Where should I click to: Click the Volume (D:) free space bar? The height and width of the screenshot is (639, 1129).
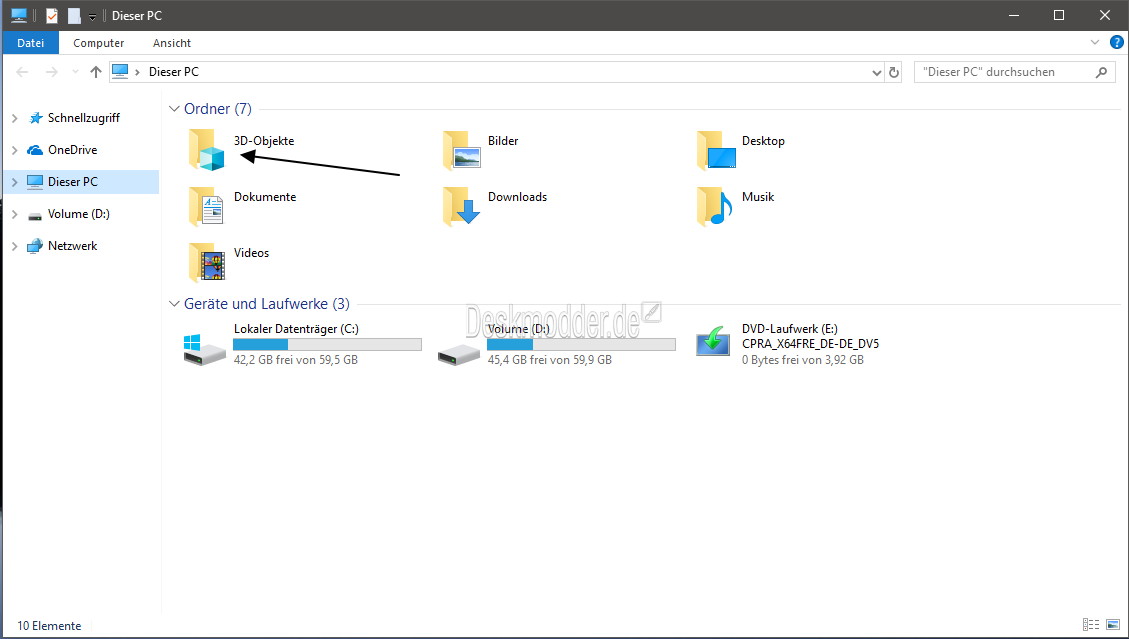(581, 345)
